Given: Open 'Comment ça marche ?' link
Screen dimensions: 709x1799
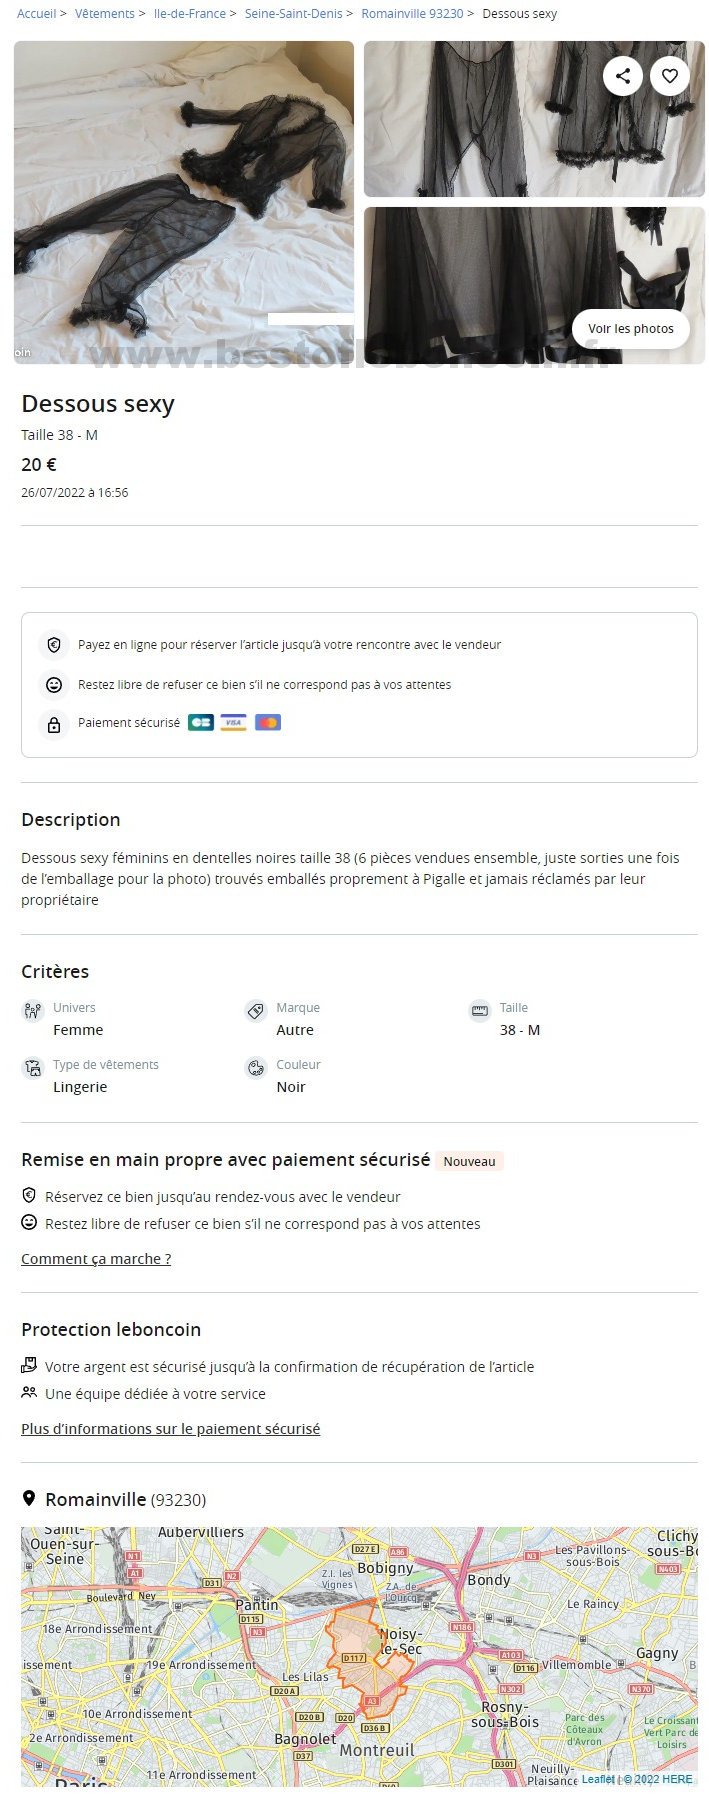Looking at the screenshot, I should [x=96, y=1259].
